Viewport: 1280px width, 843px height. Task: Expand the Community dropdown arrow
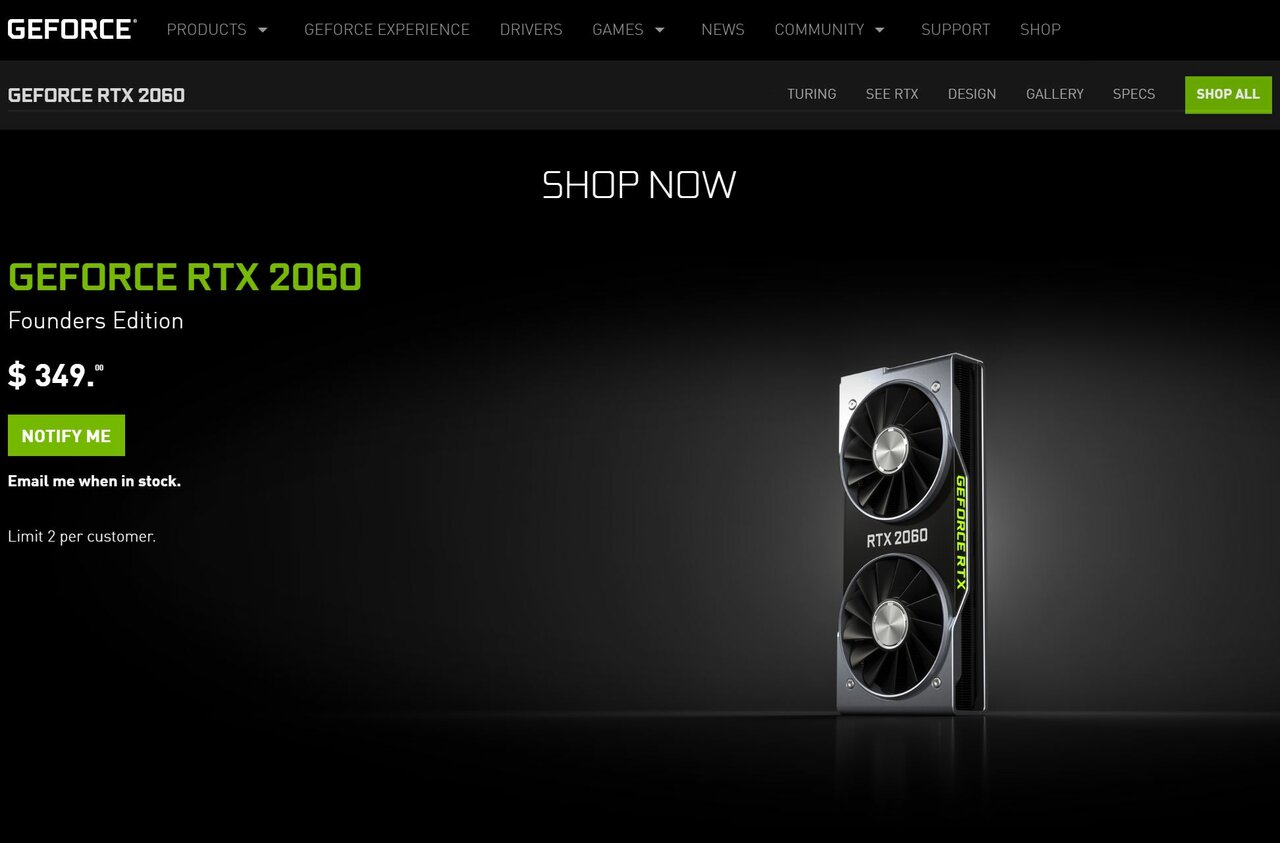880,30
